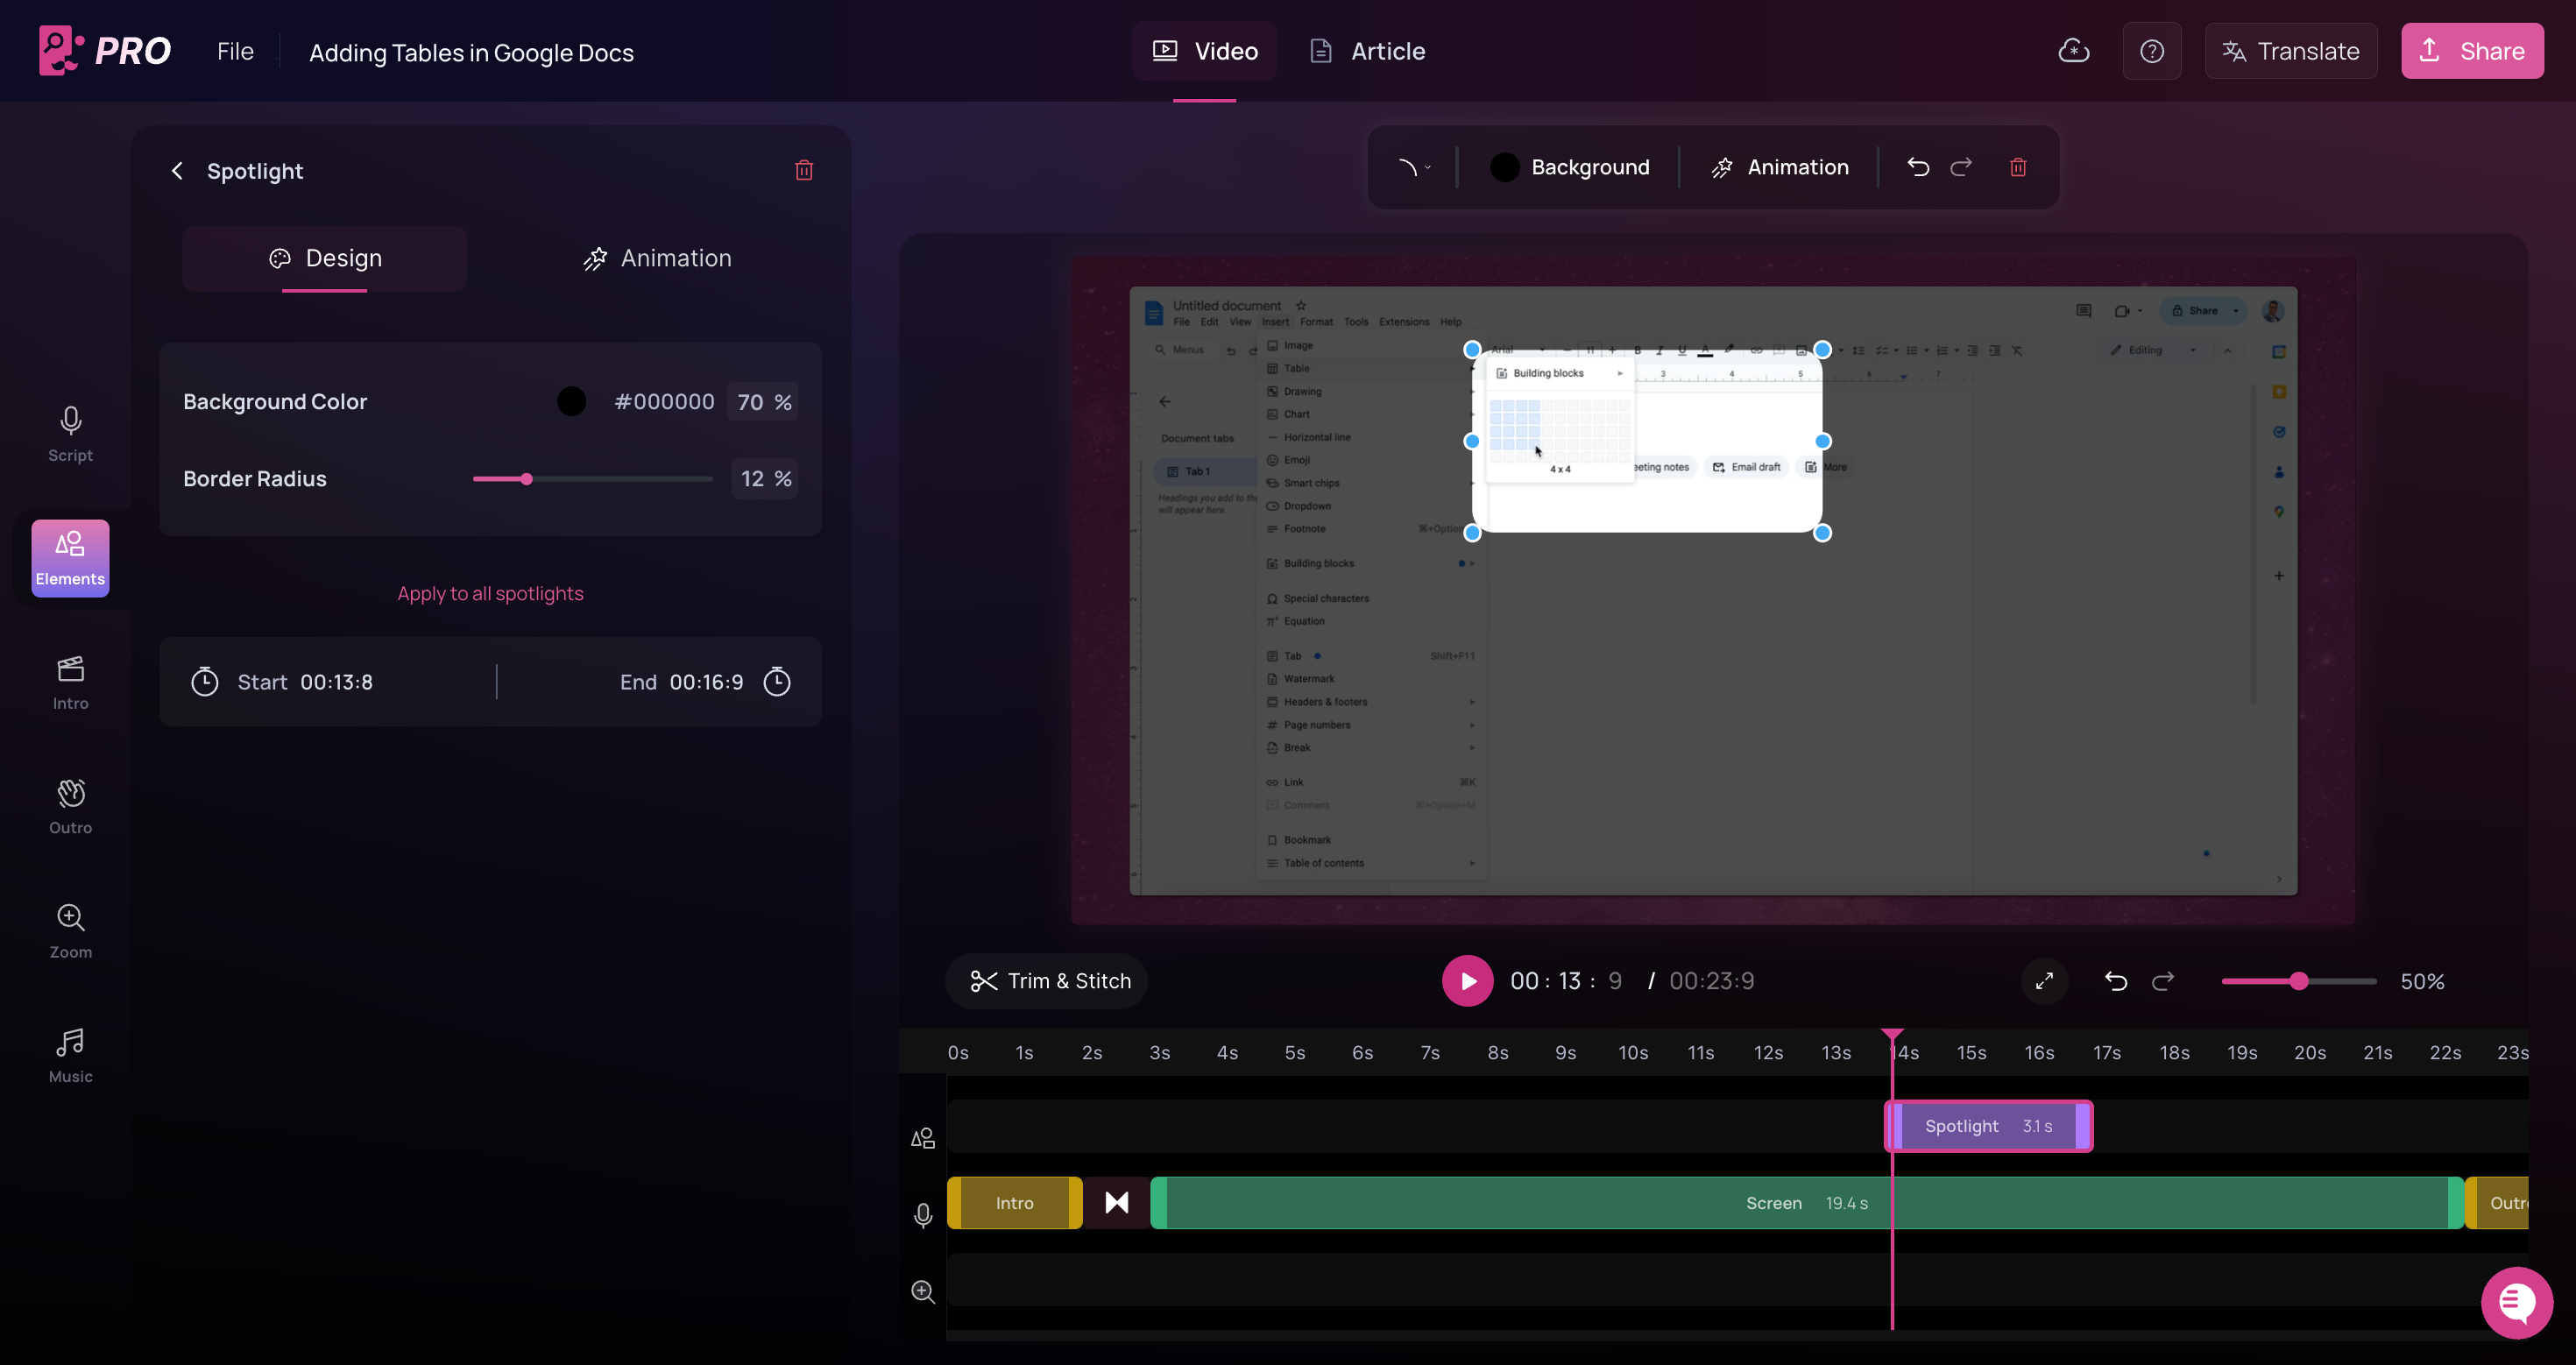The image size is (2576, 1365).
Task: Click Apply to all spotlights link
Action: [x=490, y=593]
